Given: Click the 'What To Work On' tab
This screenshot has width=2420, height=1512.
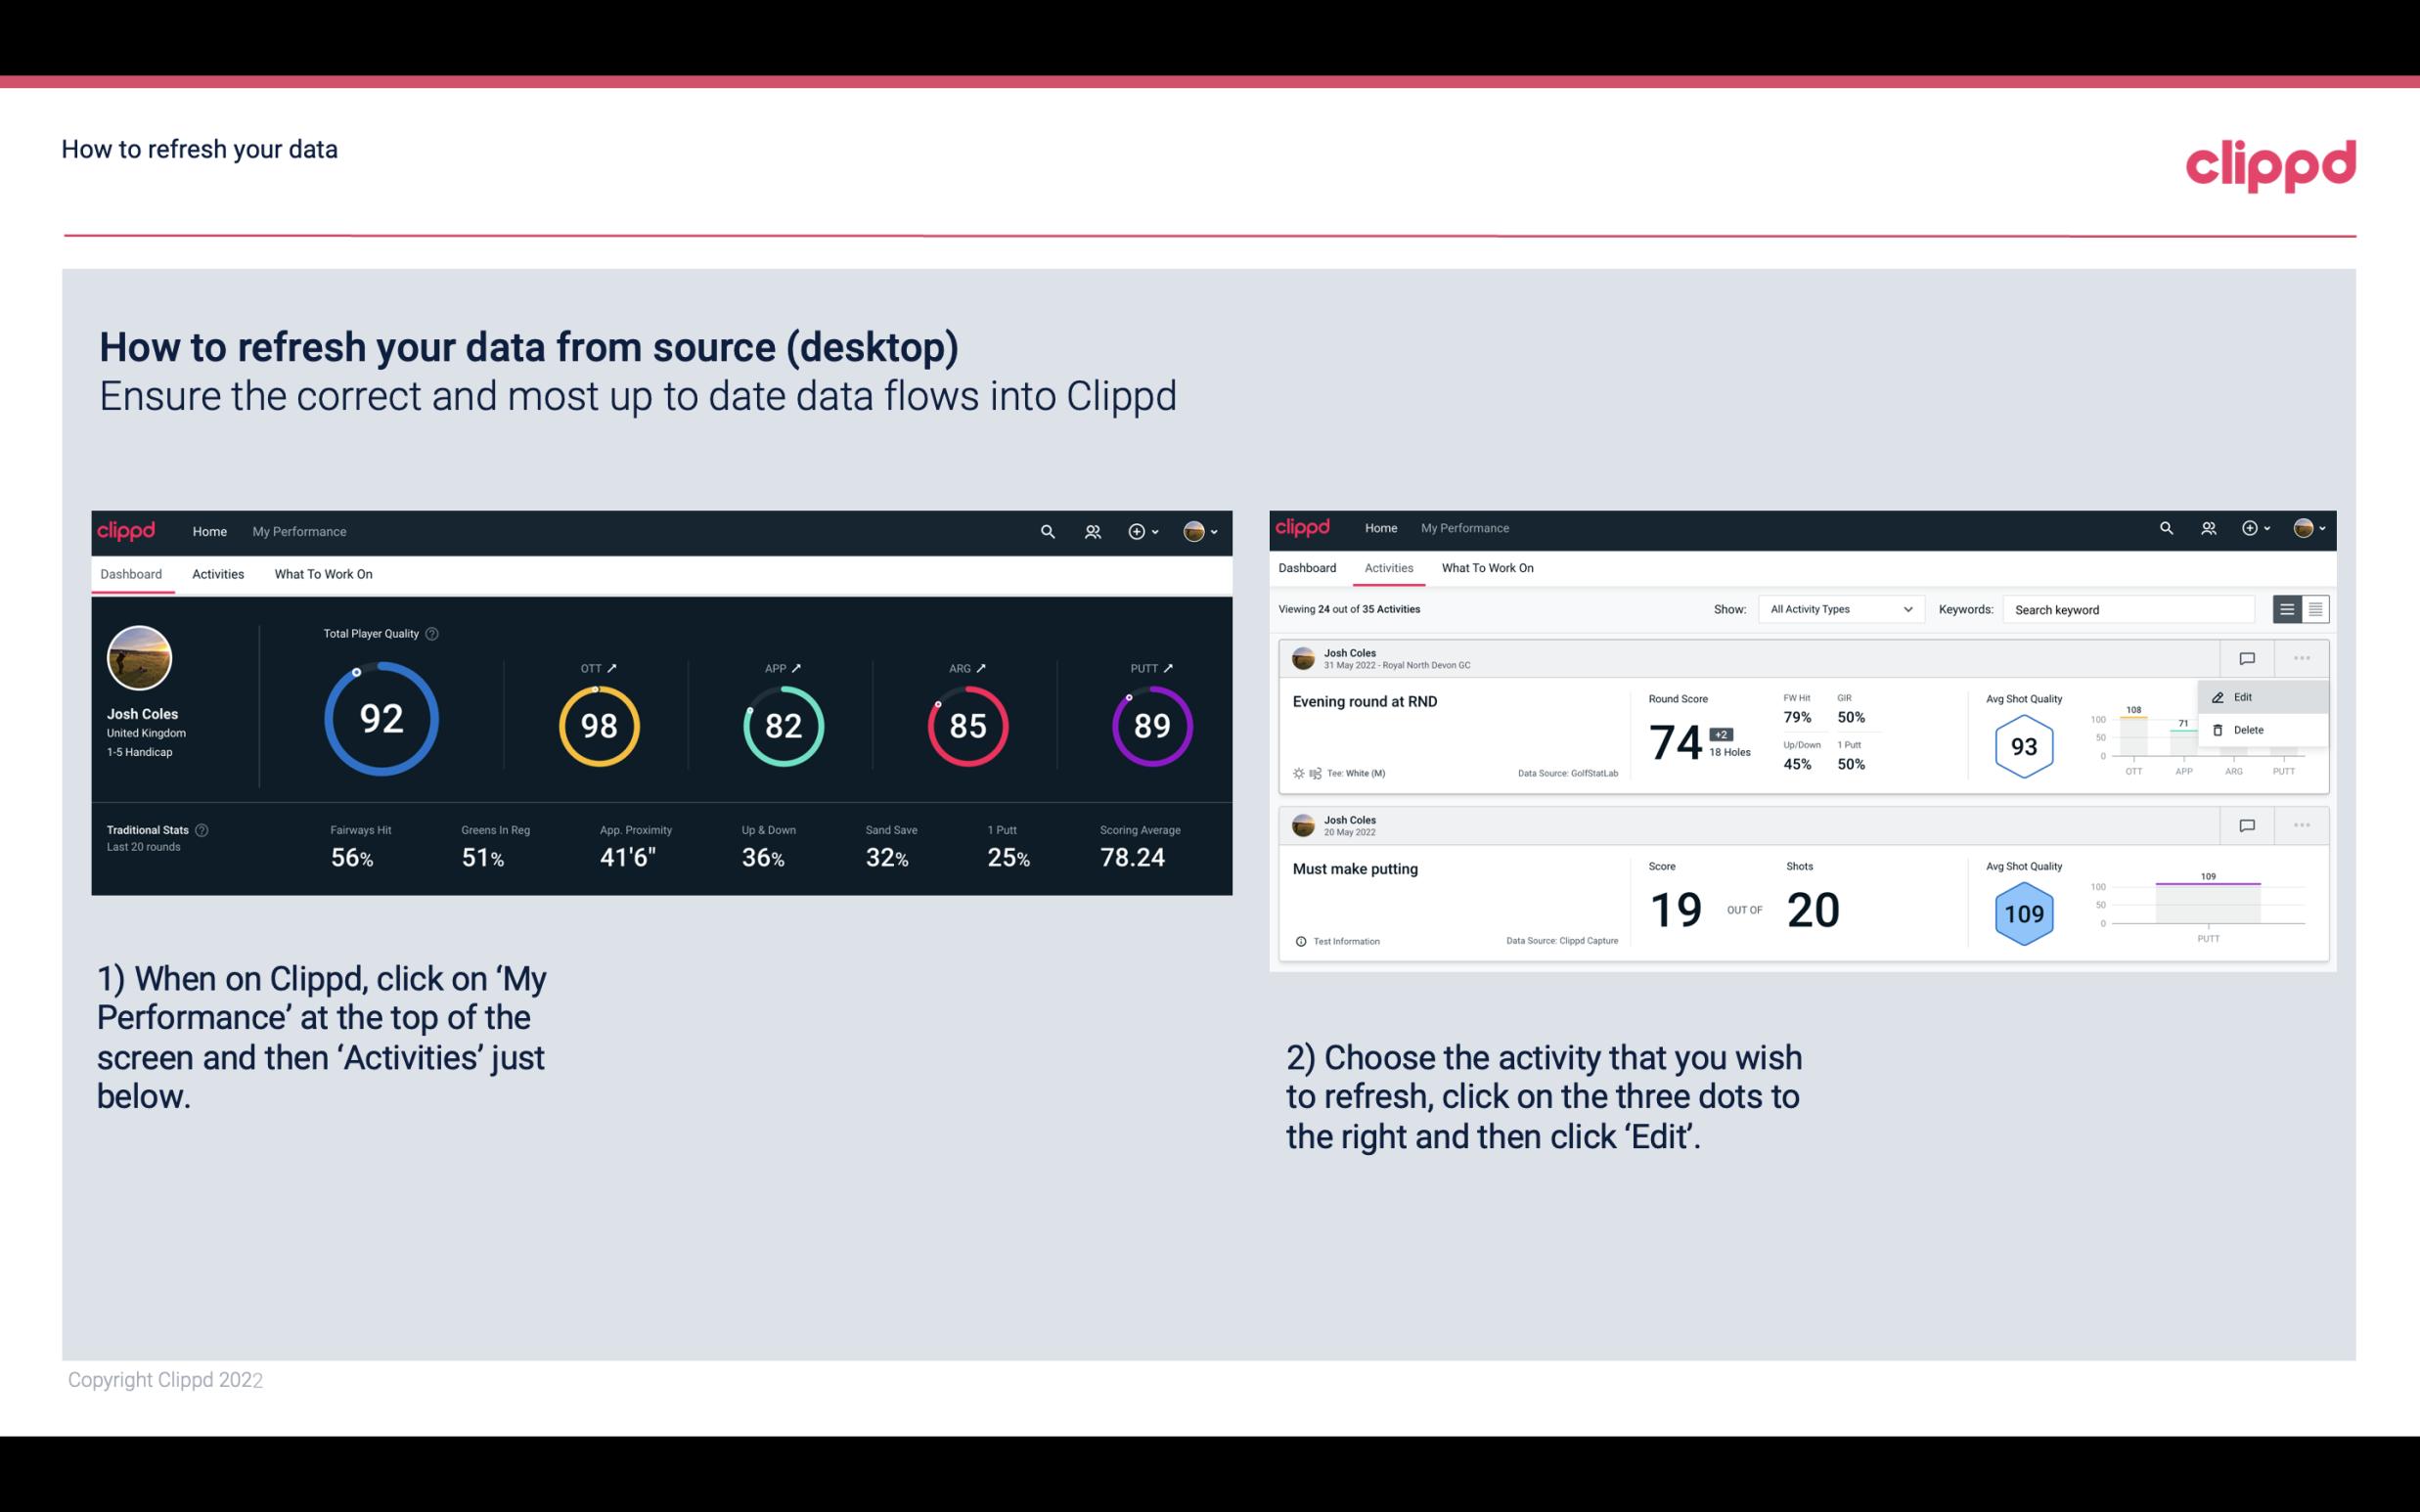Looking at the screenshot, I should click(x=323, y=573).
